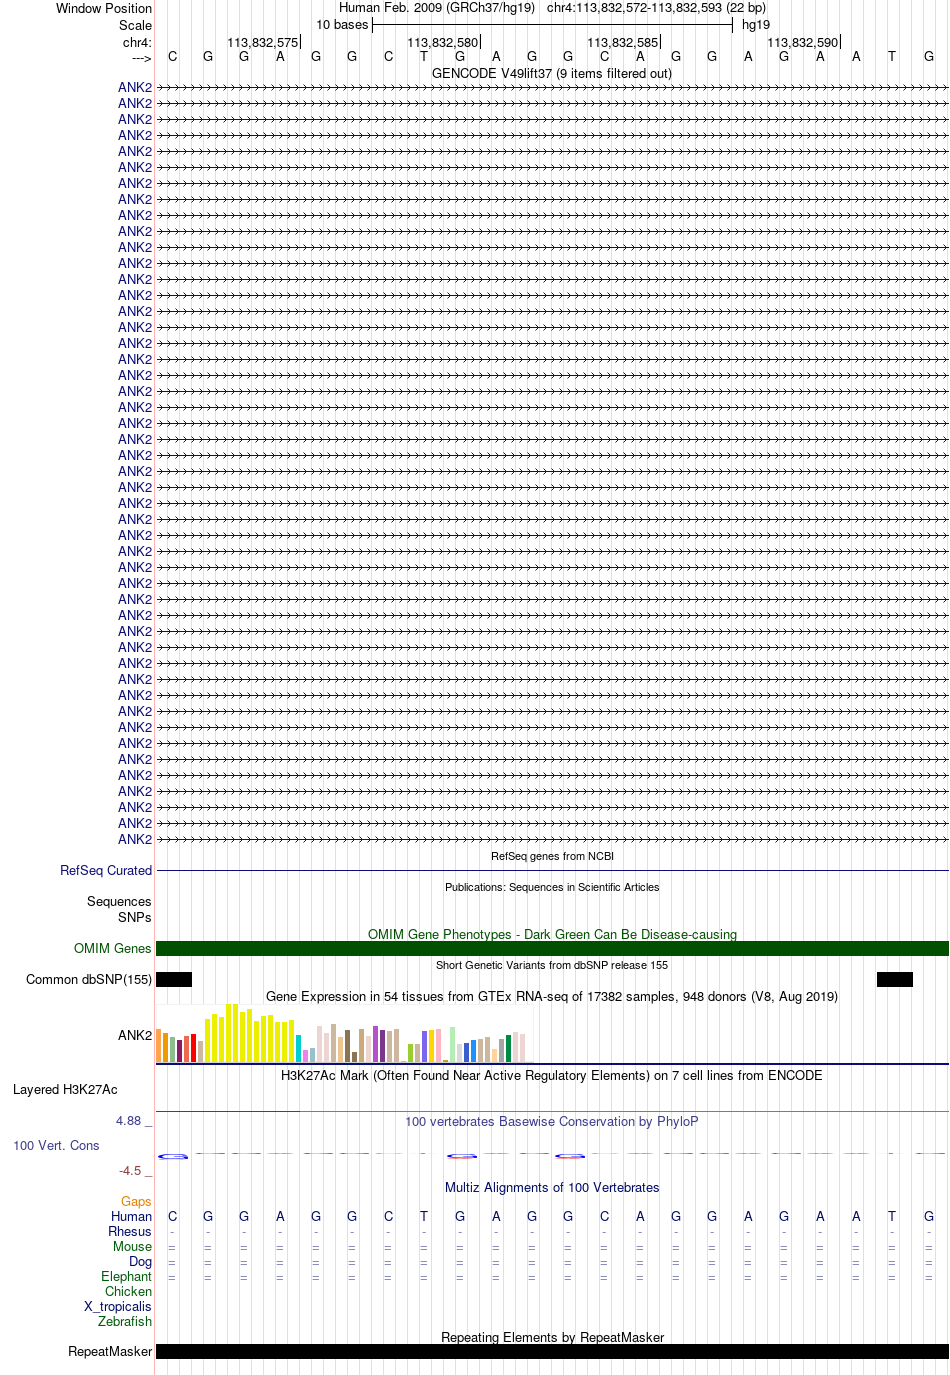Screen dimensions: 950x1375
Task: Click the RefSeq Curated blue intron line
Action: coord(552,870)
